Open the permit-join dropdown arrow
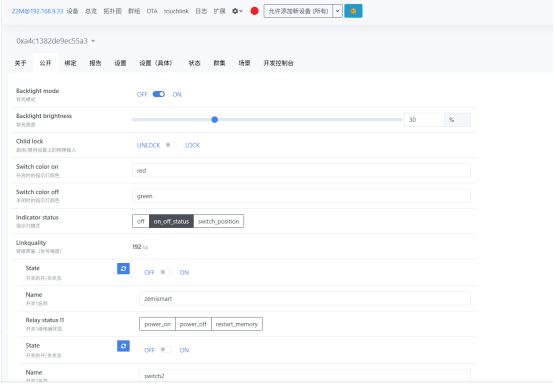Viewport: 554px width, 384px height. coord(337,11)
